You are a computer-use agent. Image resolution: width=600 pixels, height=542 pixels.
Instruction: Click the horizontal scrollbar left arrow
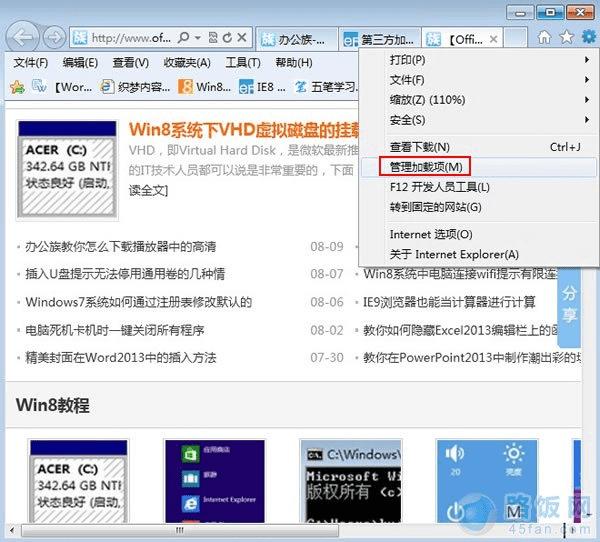11,531
